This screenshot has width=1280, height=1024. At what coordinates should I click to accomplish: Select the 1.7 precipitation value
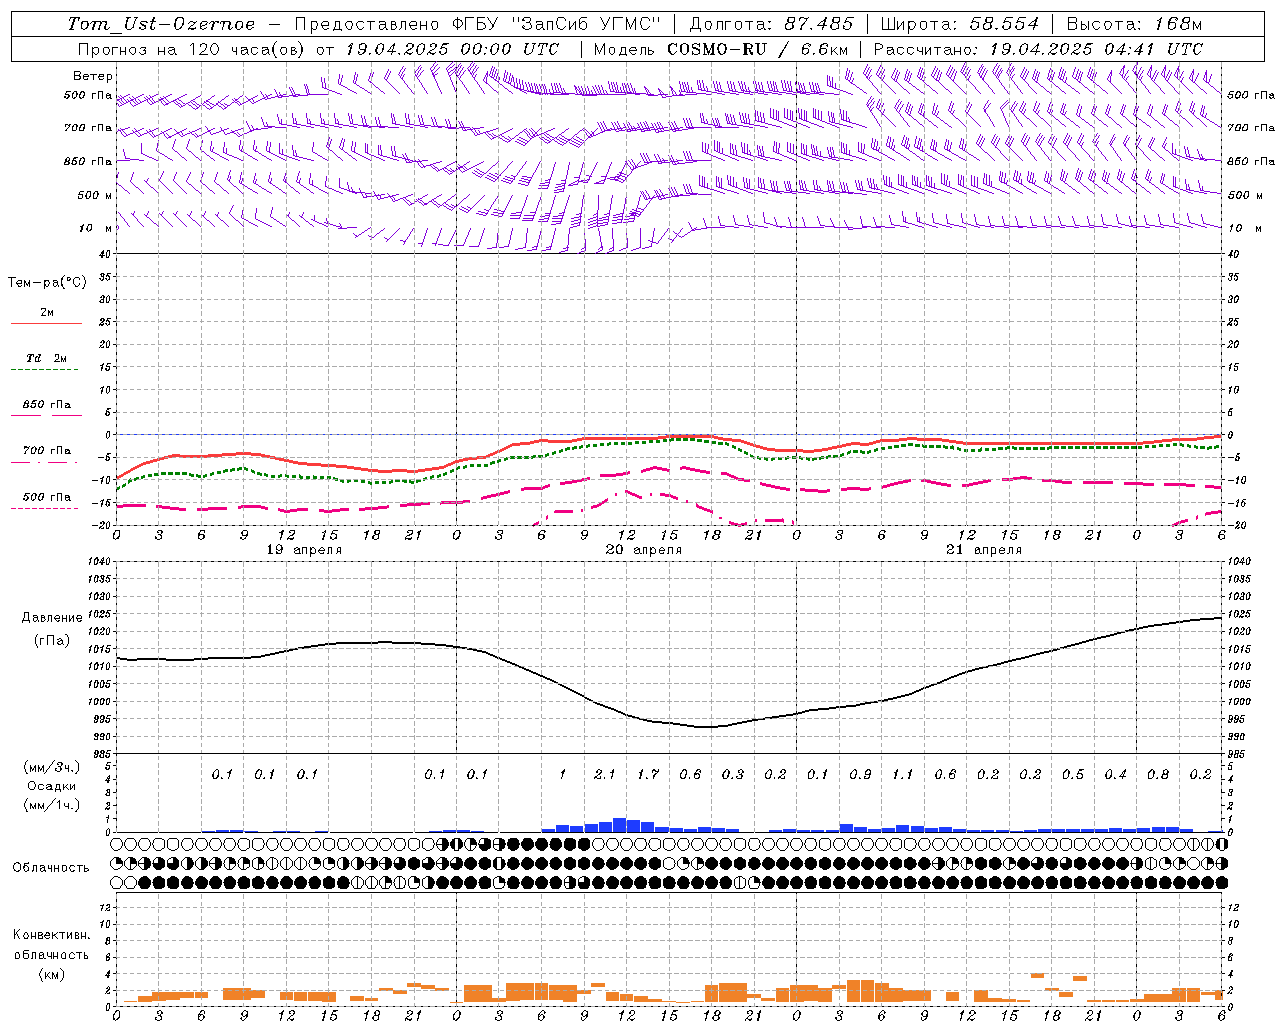point(648,774)
